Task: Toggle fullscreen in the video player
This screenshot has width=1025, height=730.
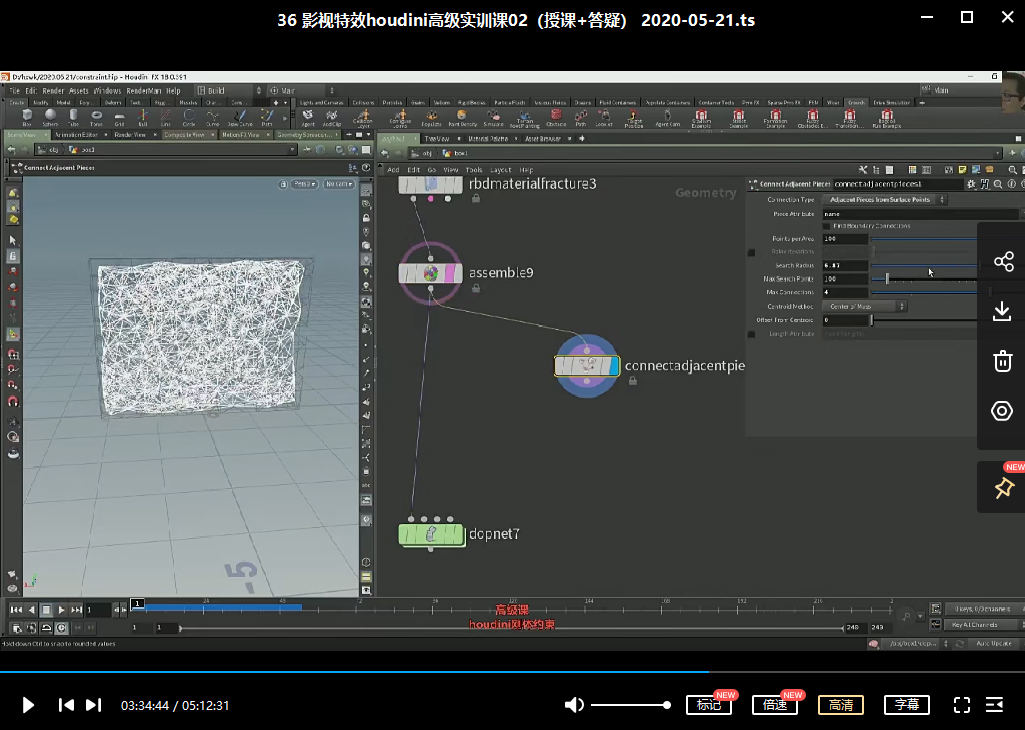Action: point(961,705)
